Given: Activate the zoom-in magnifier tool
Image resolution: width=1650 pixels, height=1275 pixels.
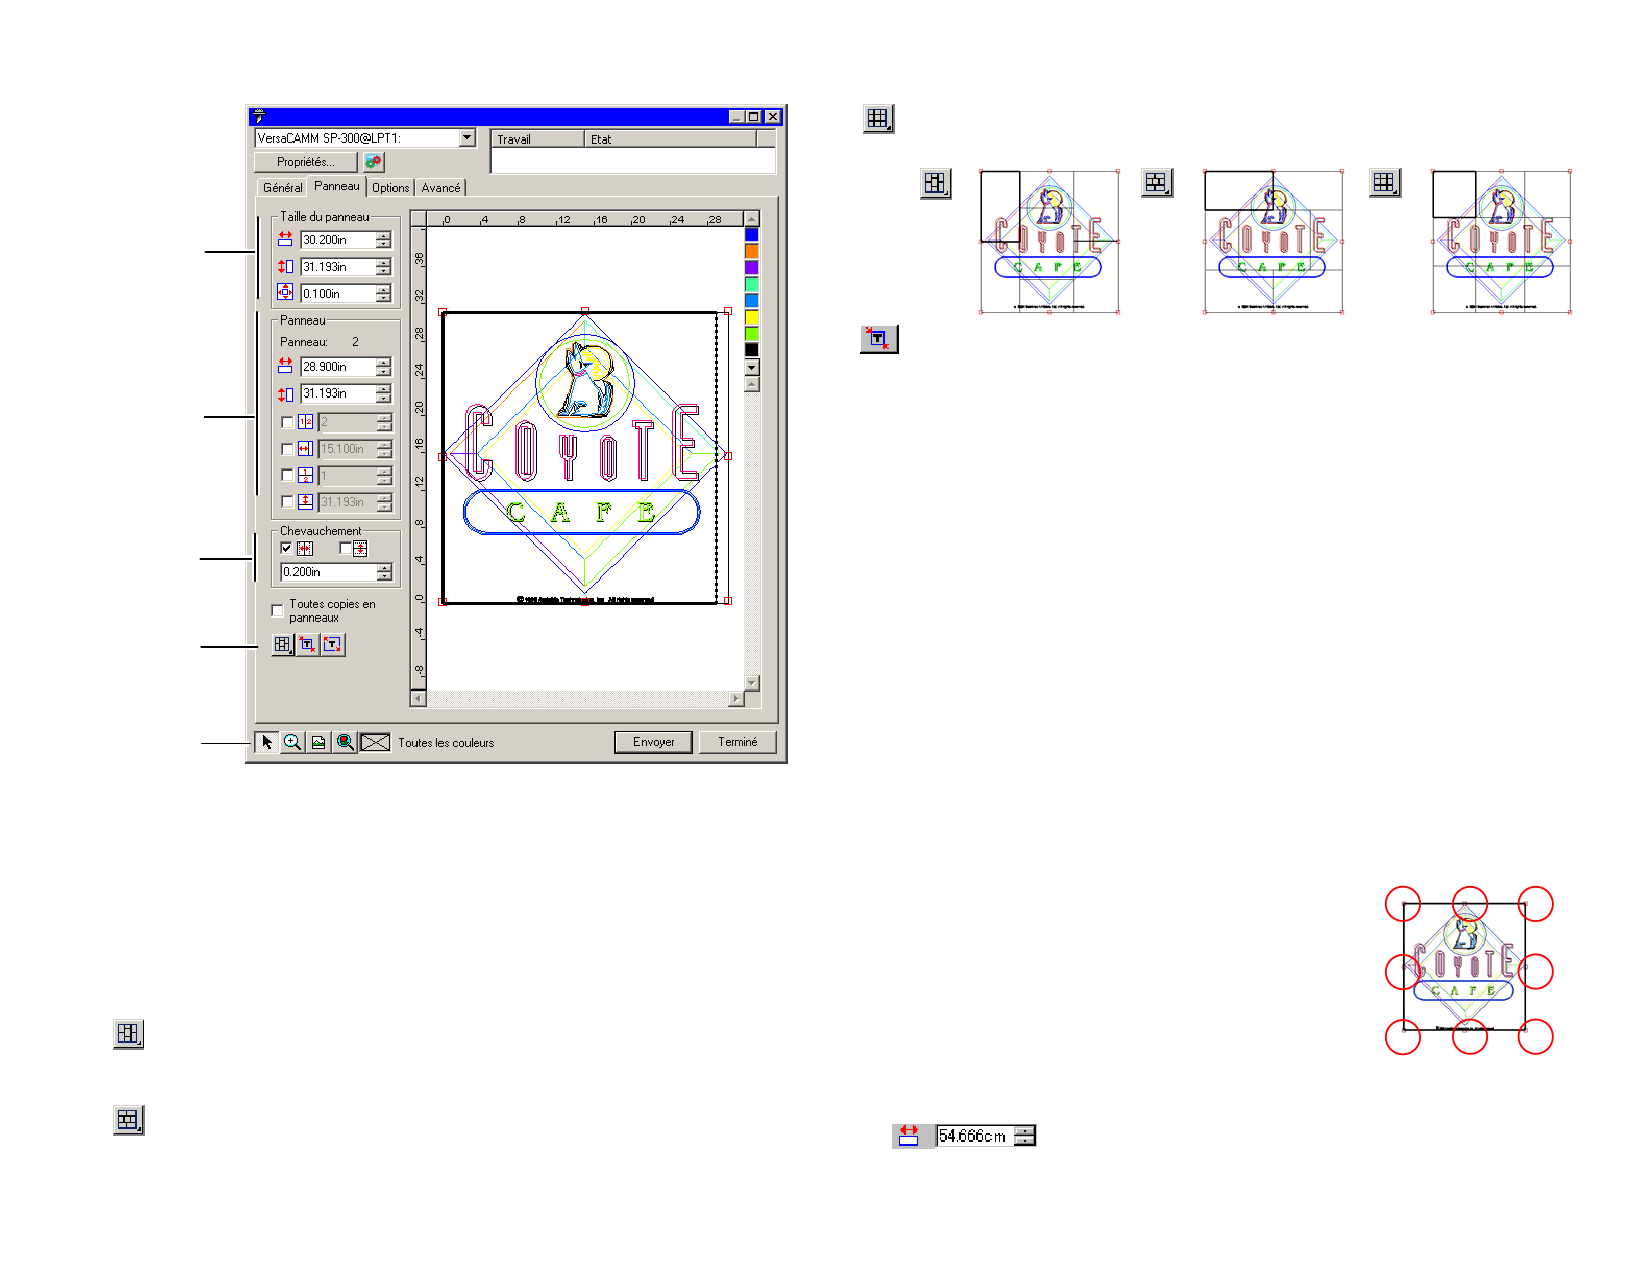Looking at the screenshot, I should [292, 742].
